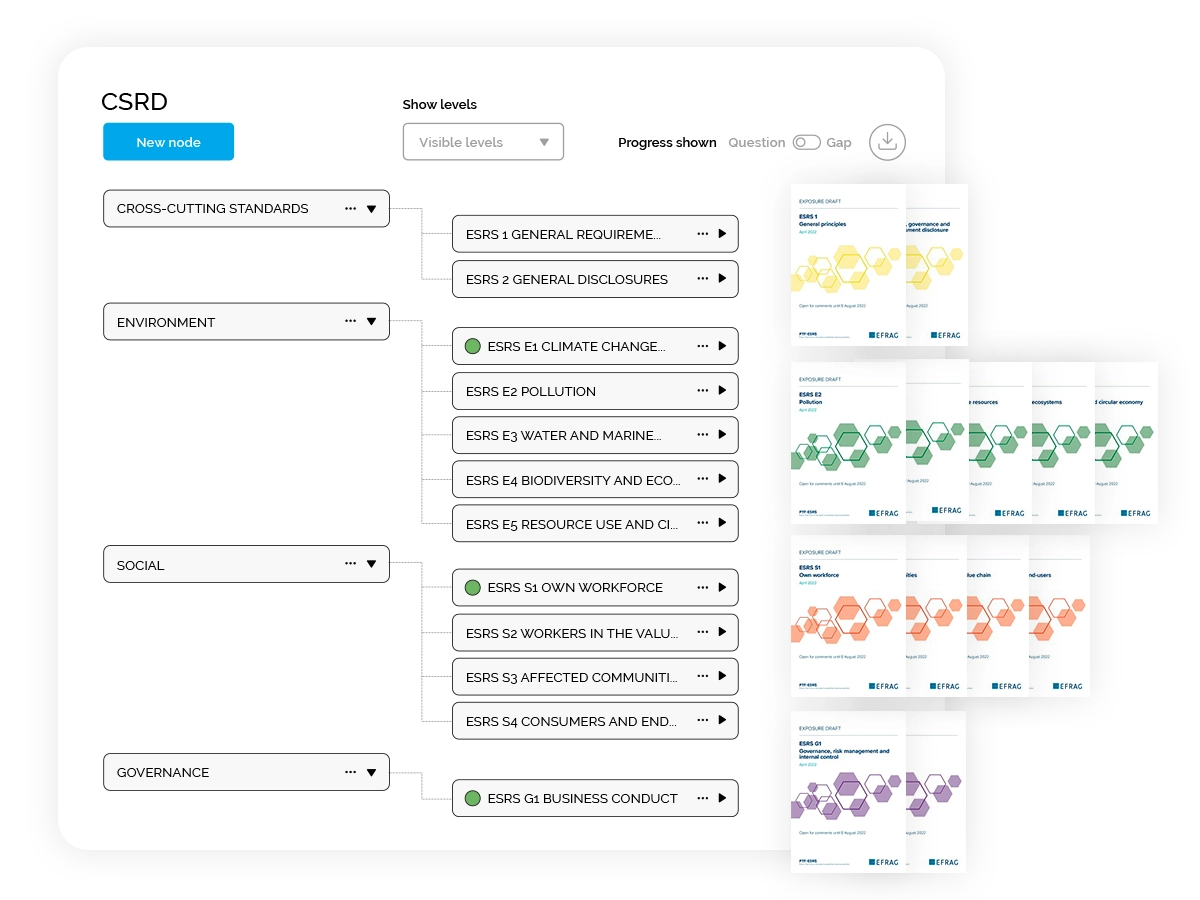
Task: Open three-dots menu on ESRS E2 POLLUTION
Action: (703, 391)
